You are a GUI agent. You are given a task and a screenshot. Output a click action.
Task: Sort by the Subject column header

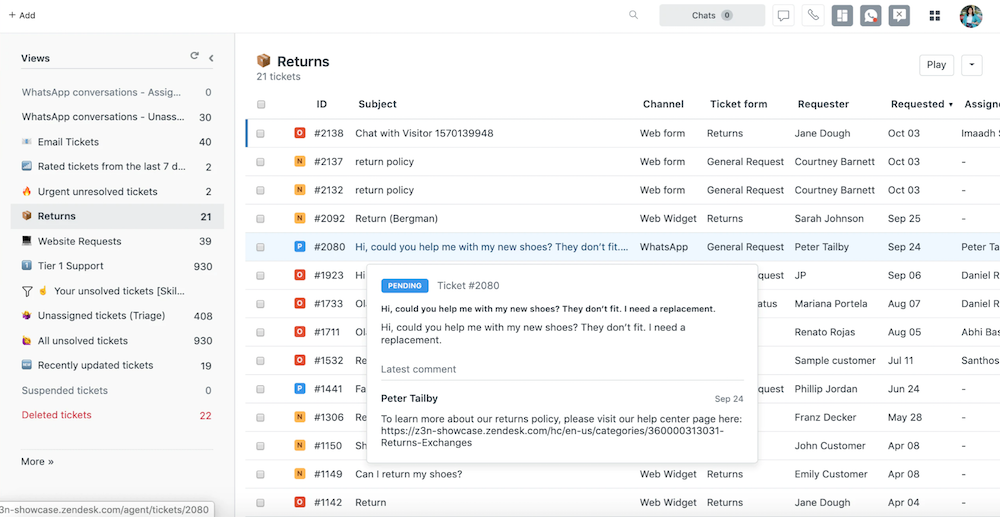378,104
